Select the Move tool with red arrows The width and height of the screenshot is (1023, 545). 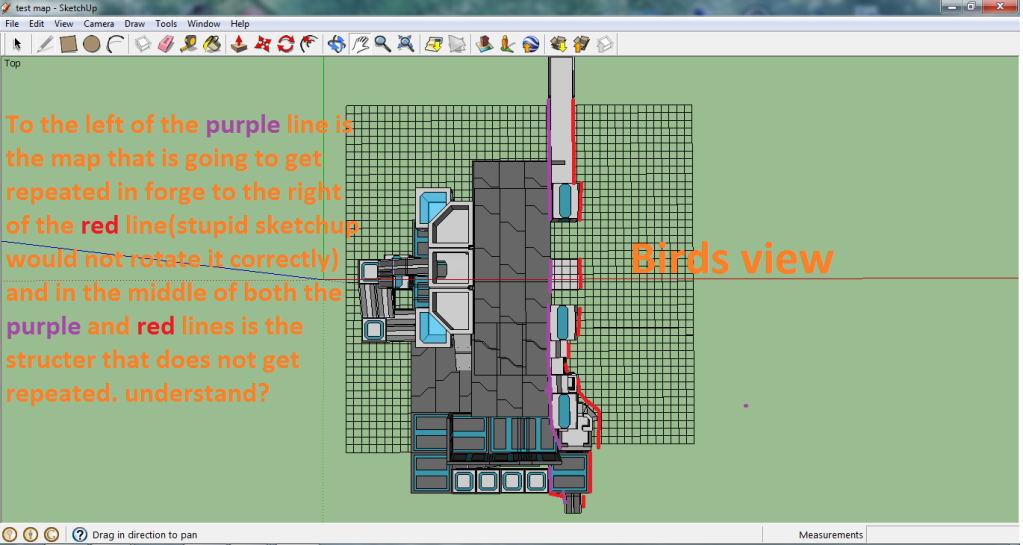[263, 44]
